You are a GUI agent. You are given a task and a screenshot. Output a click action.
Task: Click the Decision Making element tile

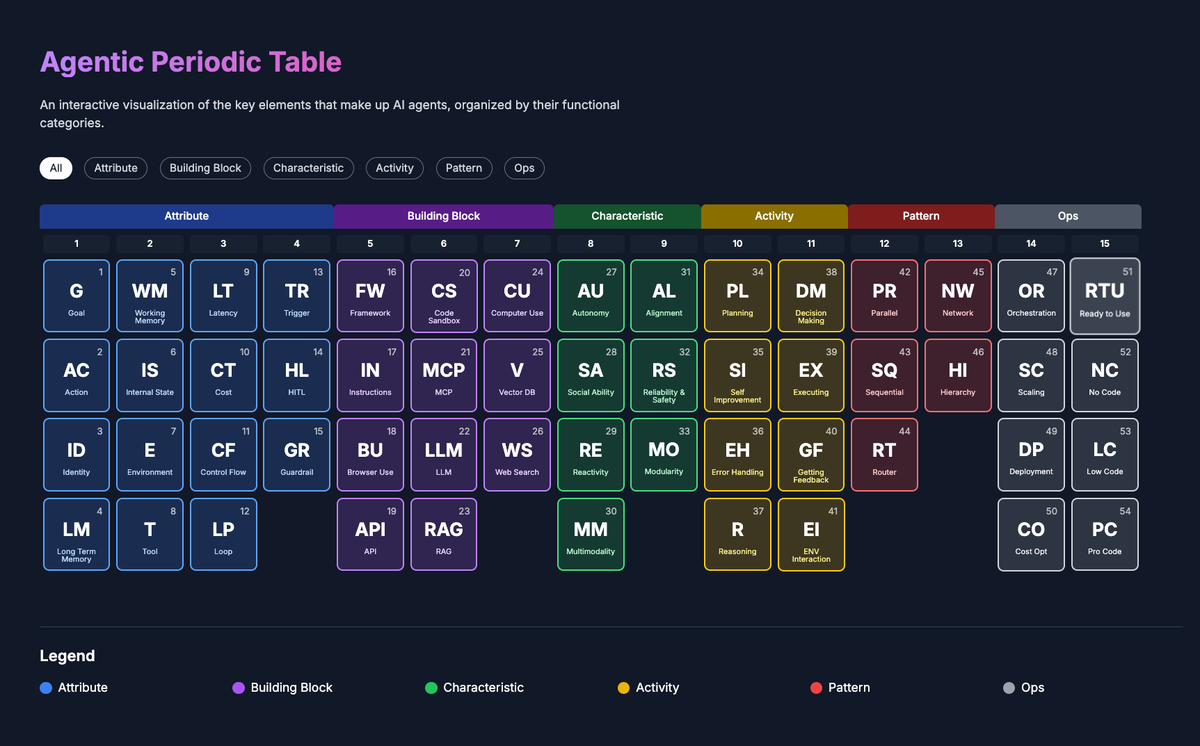click(811, 295)
